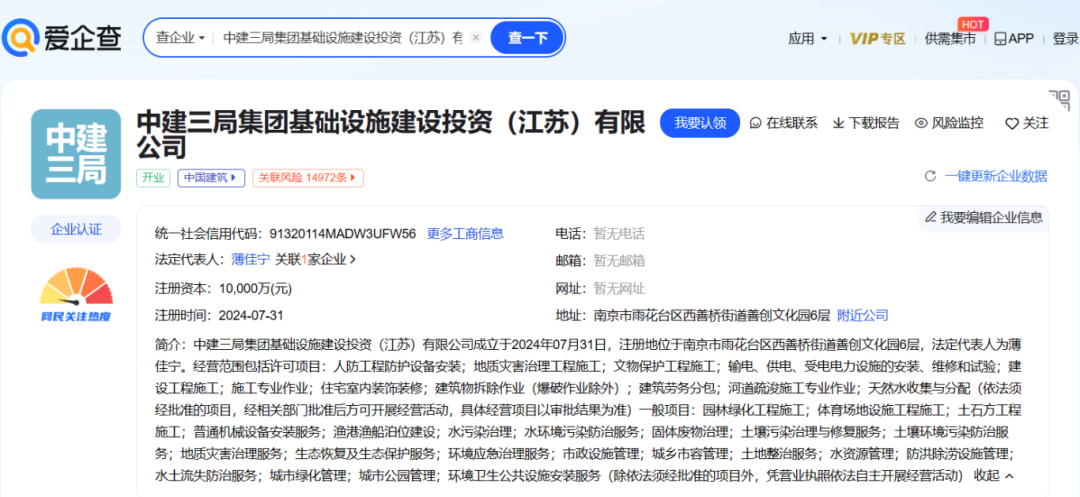This screenshot has height=497, width=1080.
Task: Click the 暂无邮箱 email value
Action: click(x=619, y=261)
